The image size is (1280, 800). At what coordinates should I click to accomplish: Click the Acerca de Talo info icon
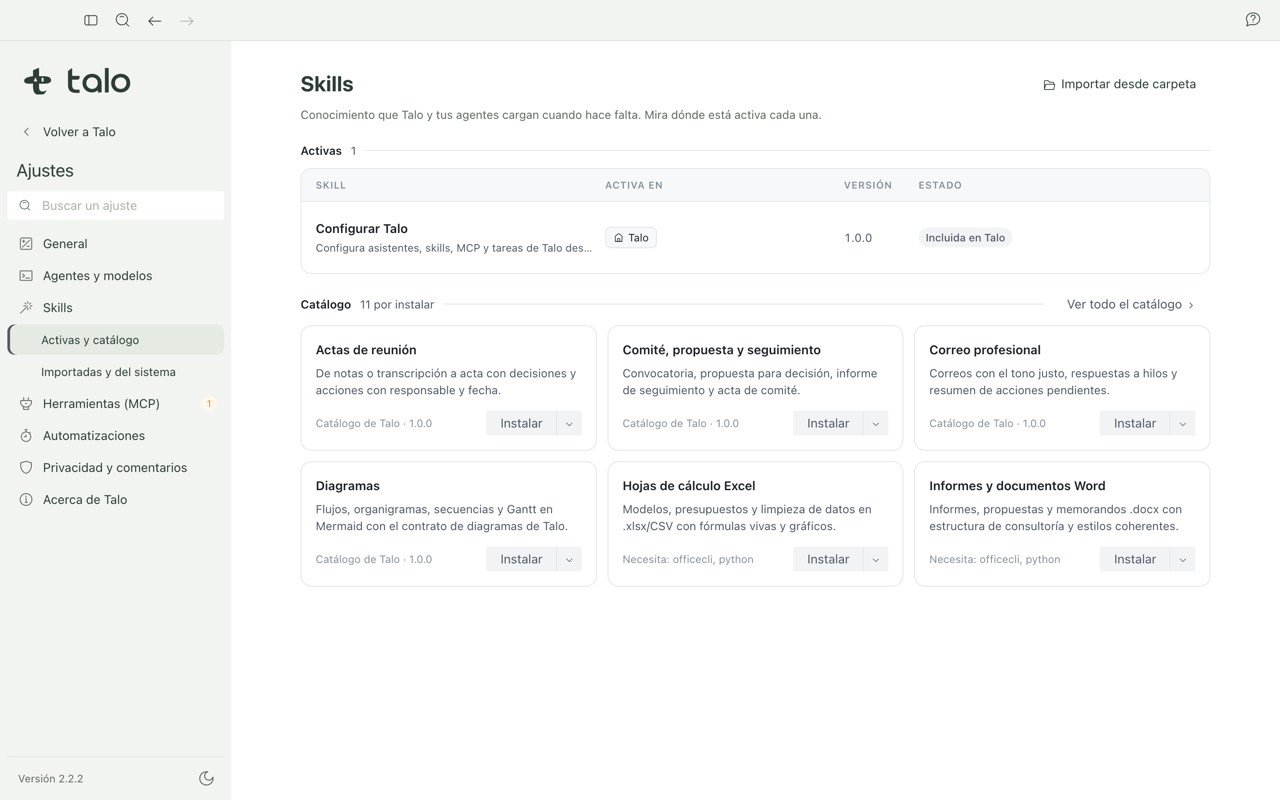click(26, 500)
